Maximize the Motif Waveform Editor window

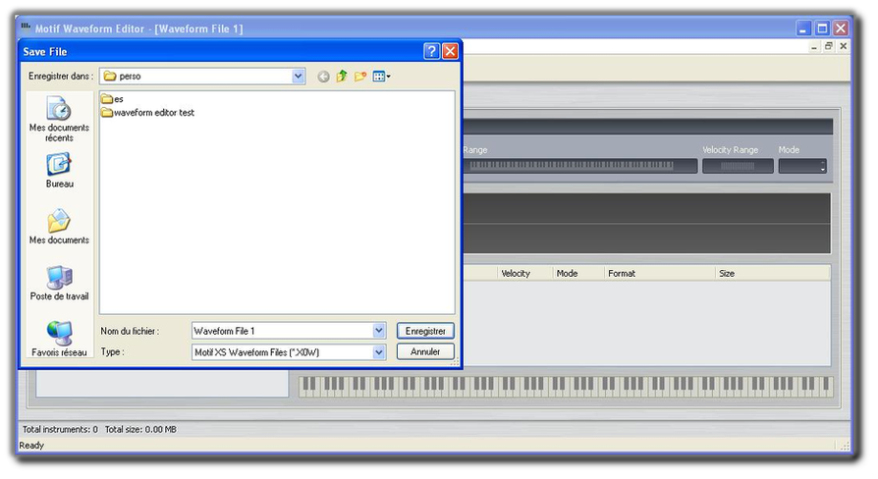(x=822, y=29)
